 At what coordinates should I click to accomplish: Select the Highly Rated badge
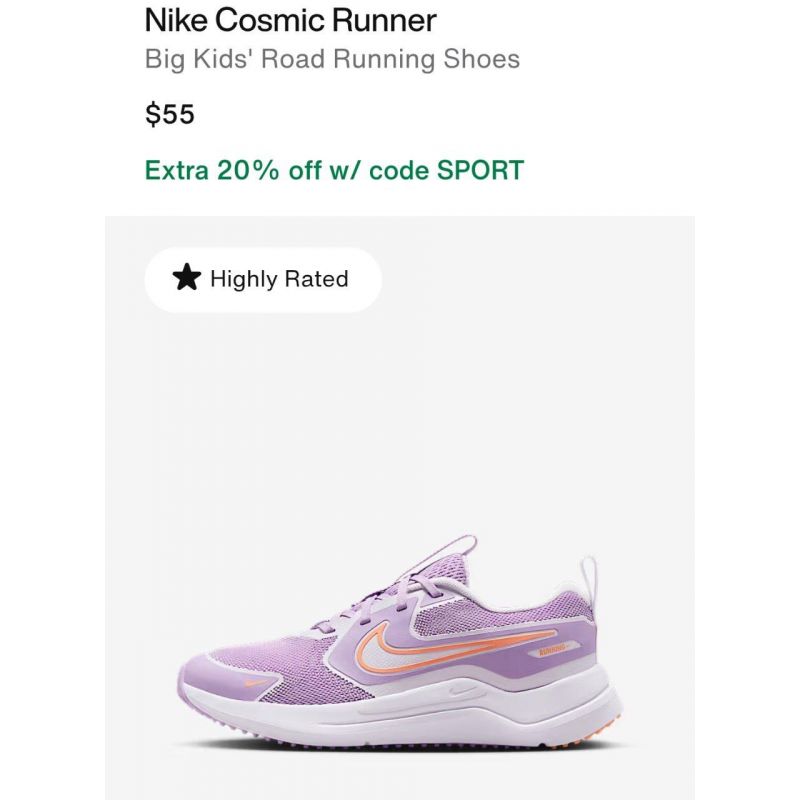[263, 280]
